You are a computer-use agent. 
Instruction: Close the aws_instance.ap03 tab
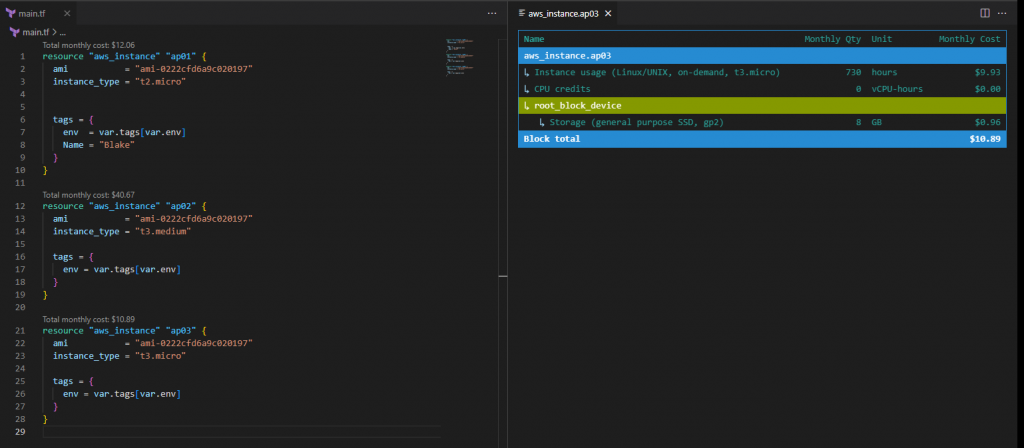click(x=607, y=13)
